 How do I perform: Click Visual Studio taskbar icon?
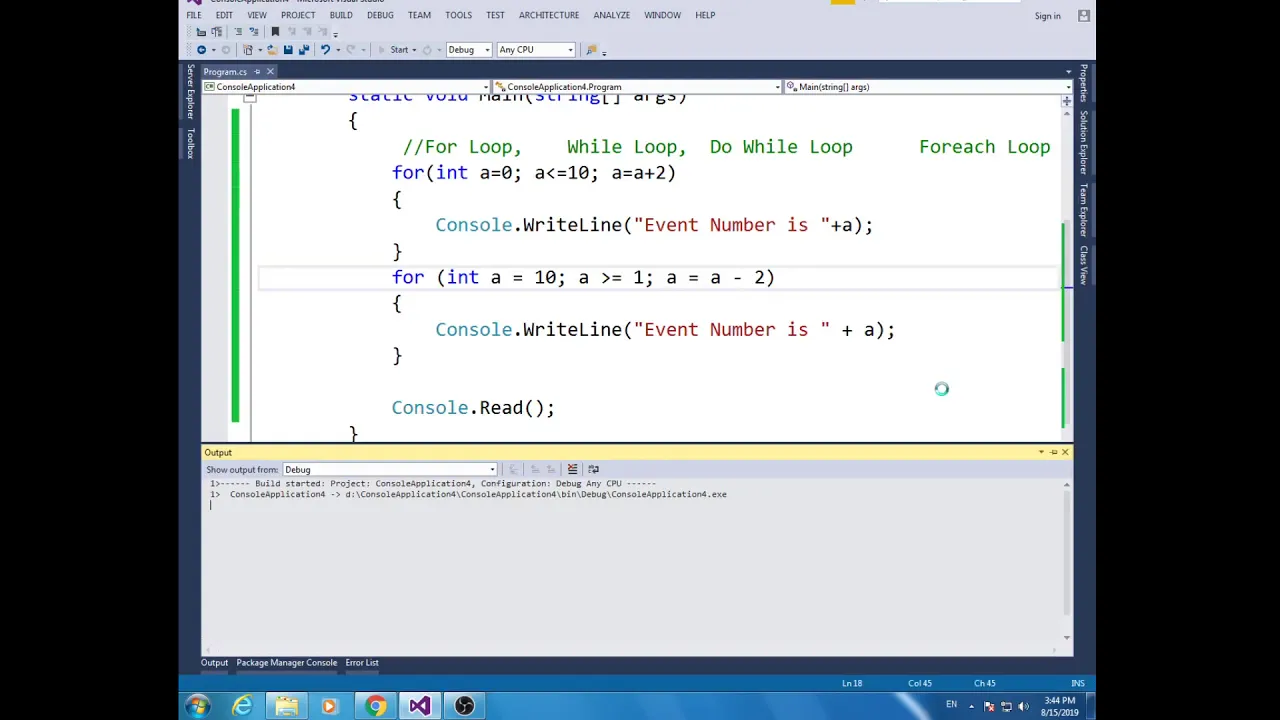point(420,706)
